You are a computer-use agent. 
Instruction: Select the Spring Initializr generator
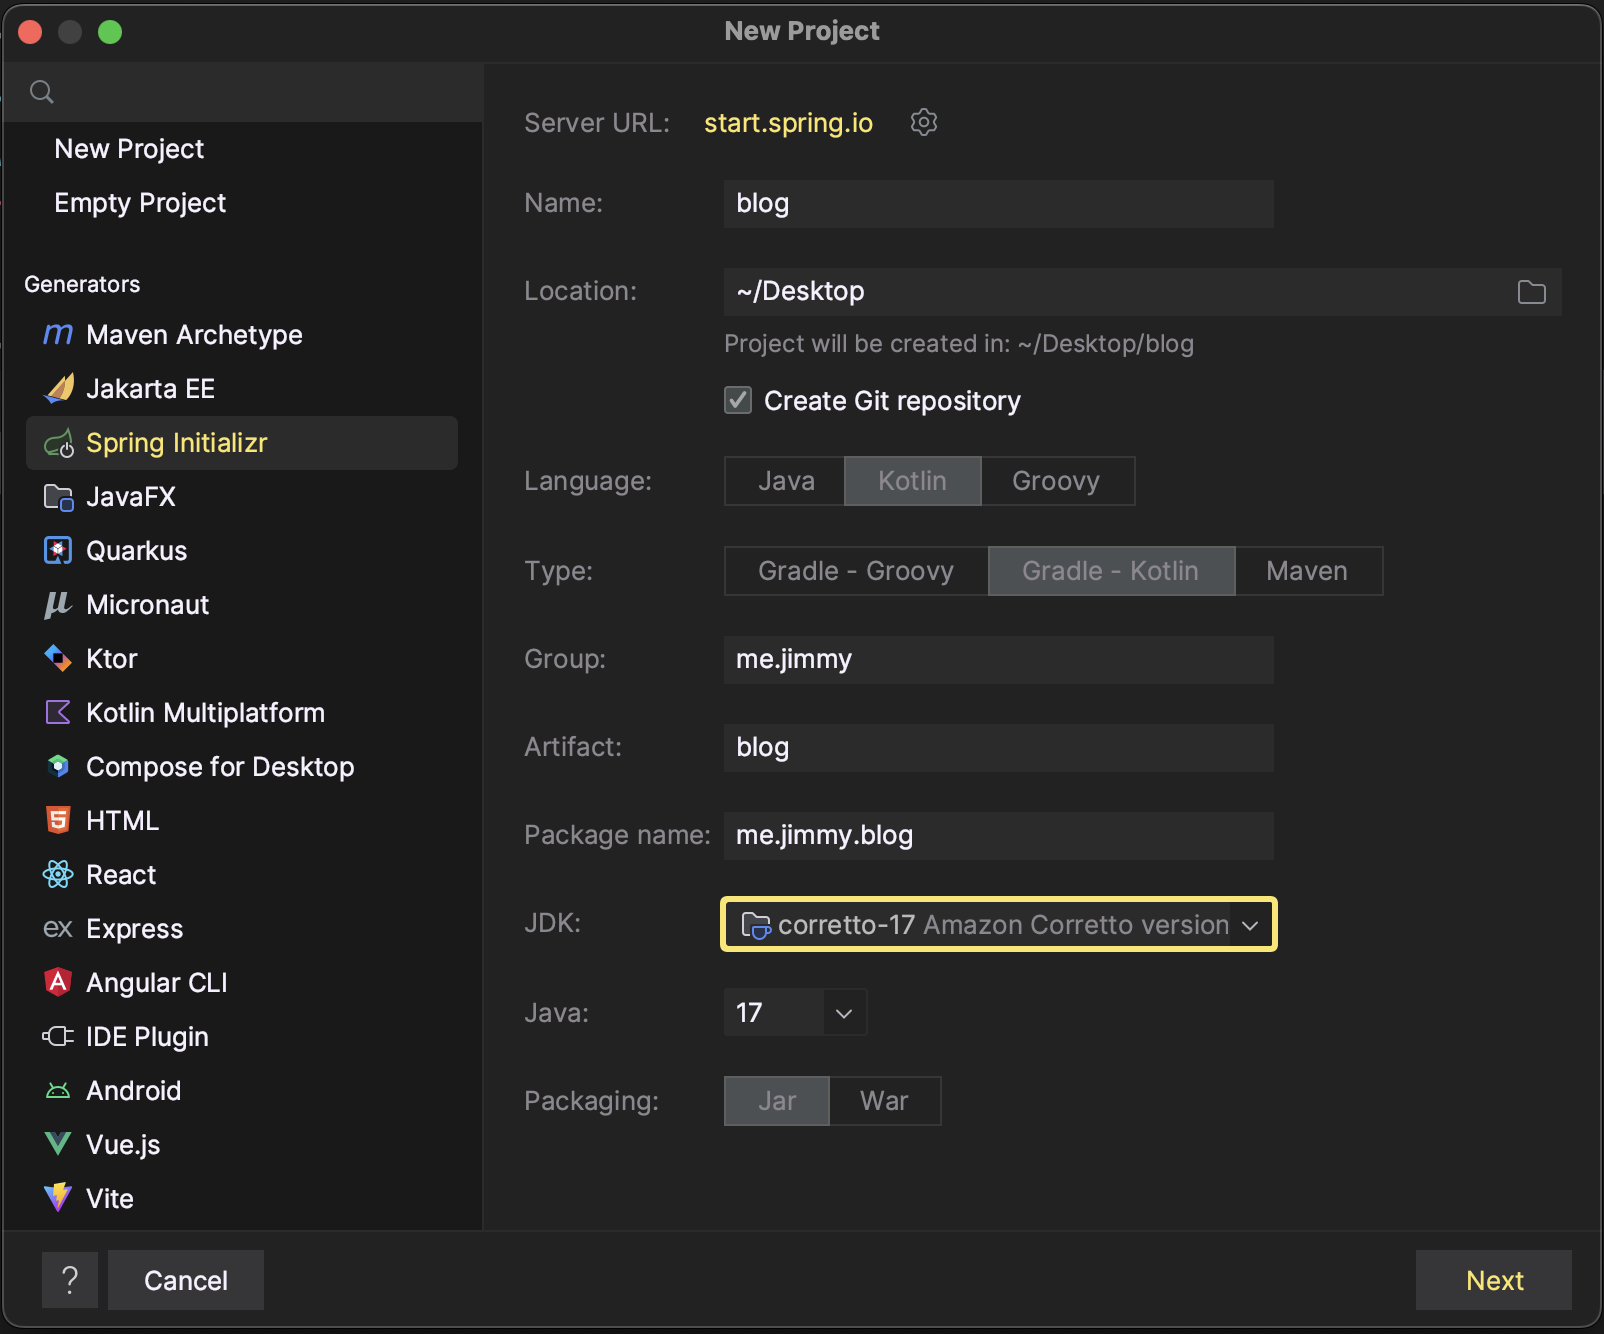242,443
